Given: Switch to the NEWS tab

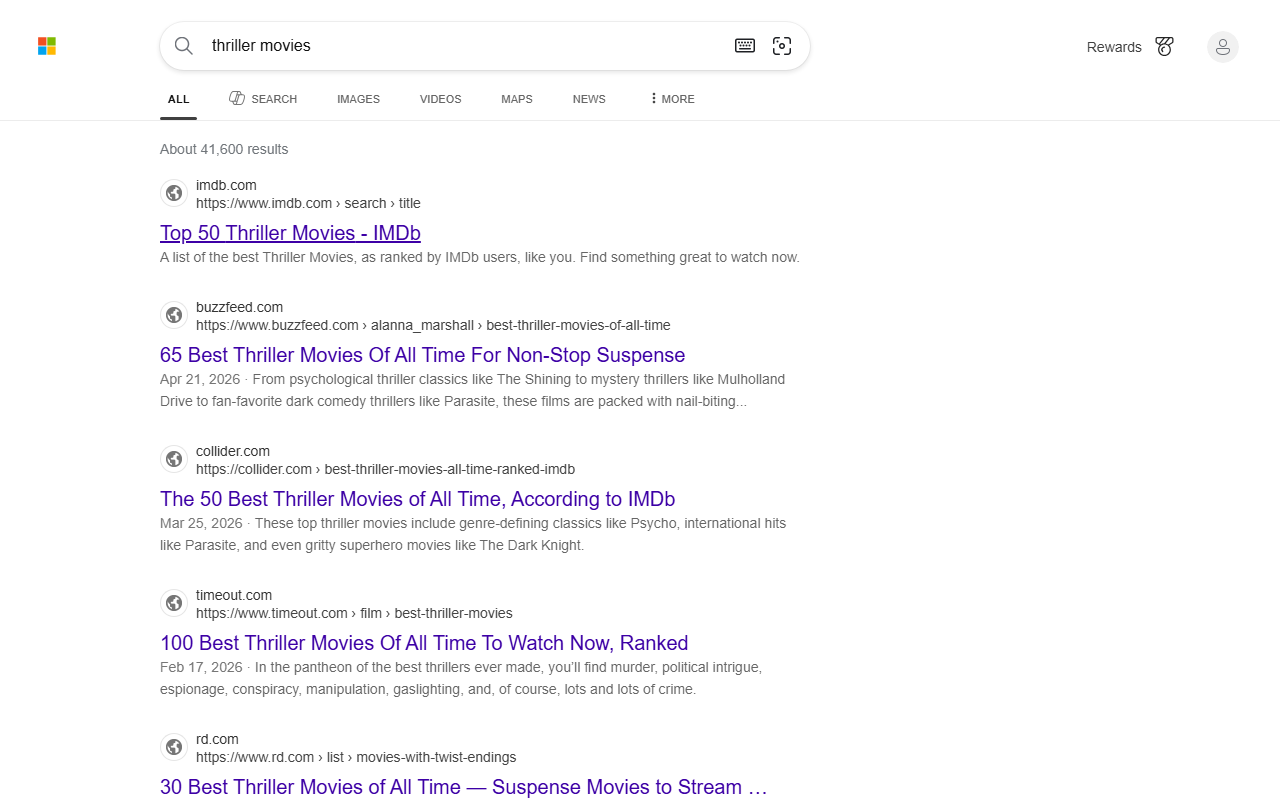Looking at the screenshot, I should click(589, 99).
